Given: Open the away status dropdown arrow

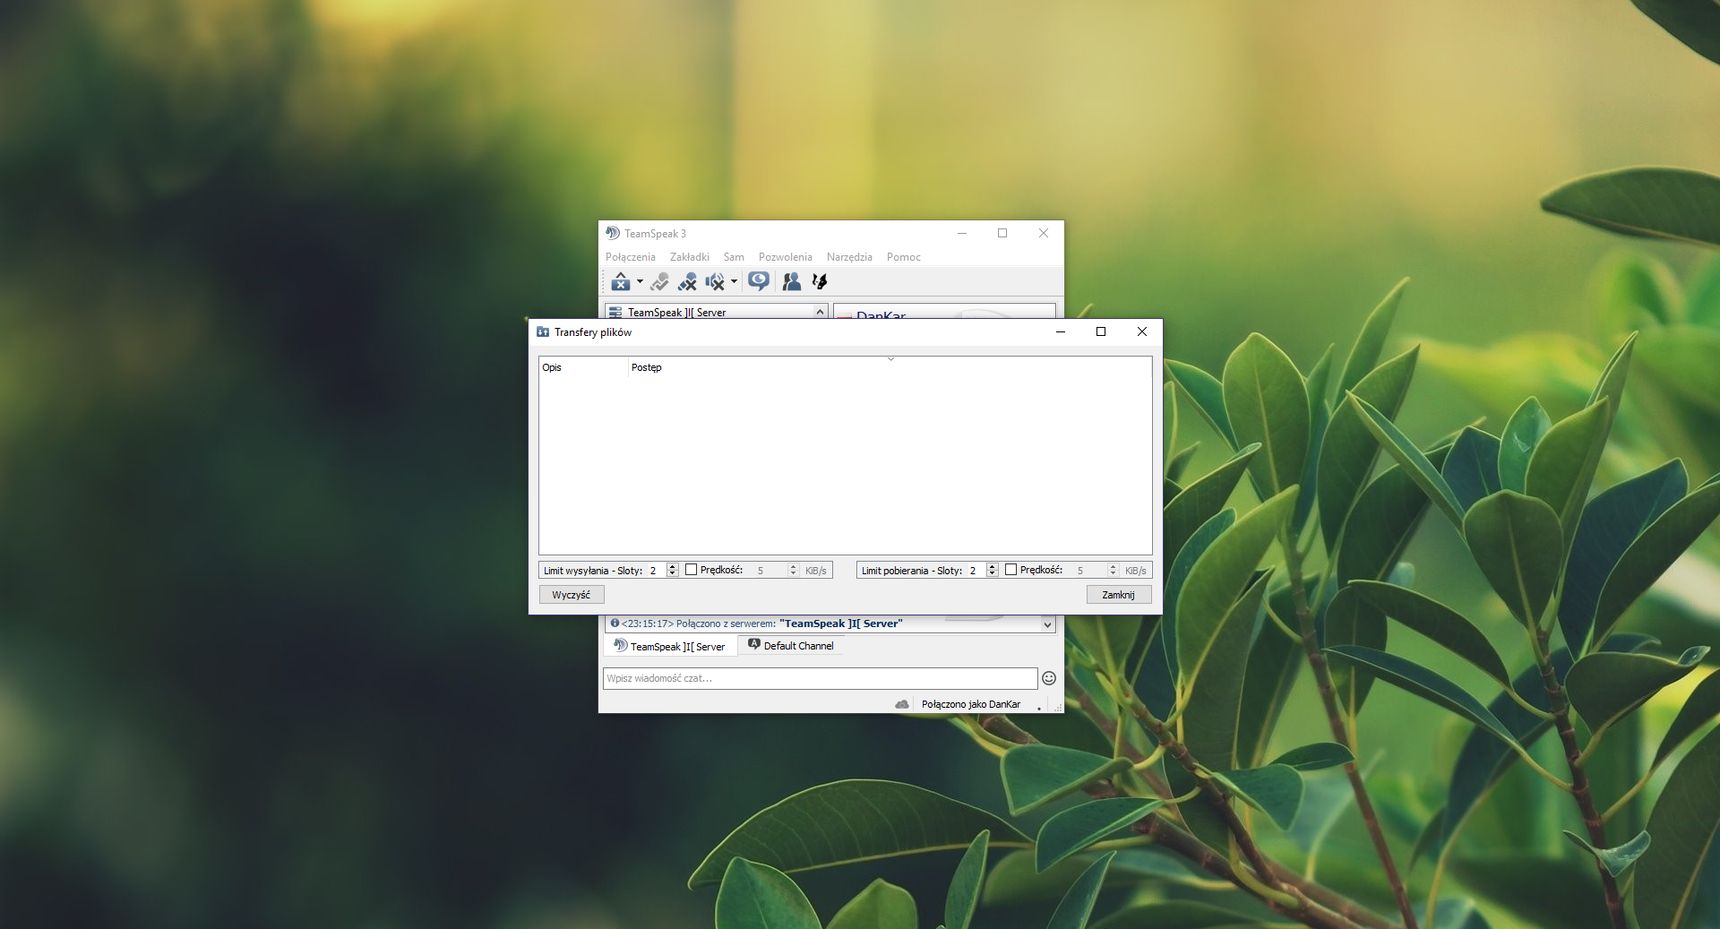Looking at the screenshot, I should coord(640,282).
